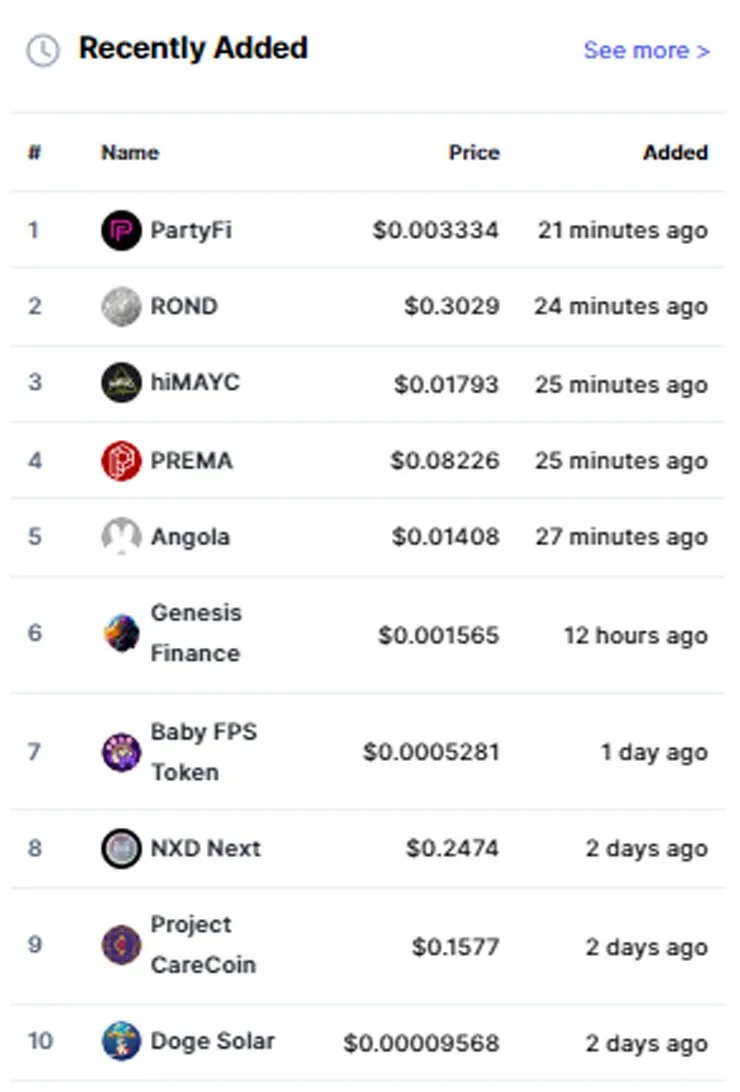Open the Genesis Finance name link
The width and height of the screenshot is (740, 1092).
[196, 633]
